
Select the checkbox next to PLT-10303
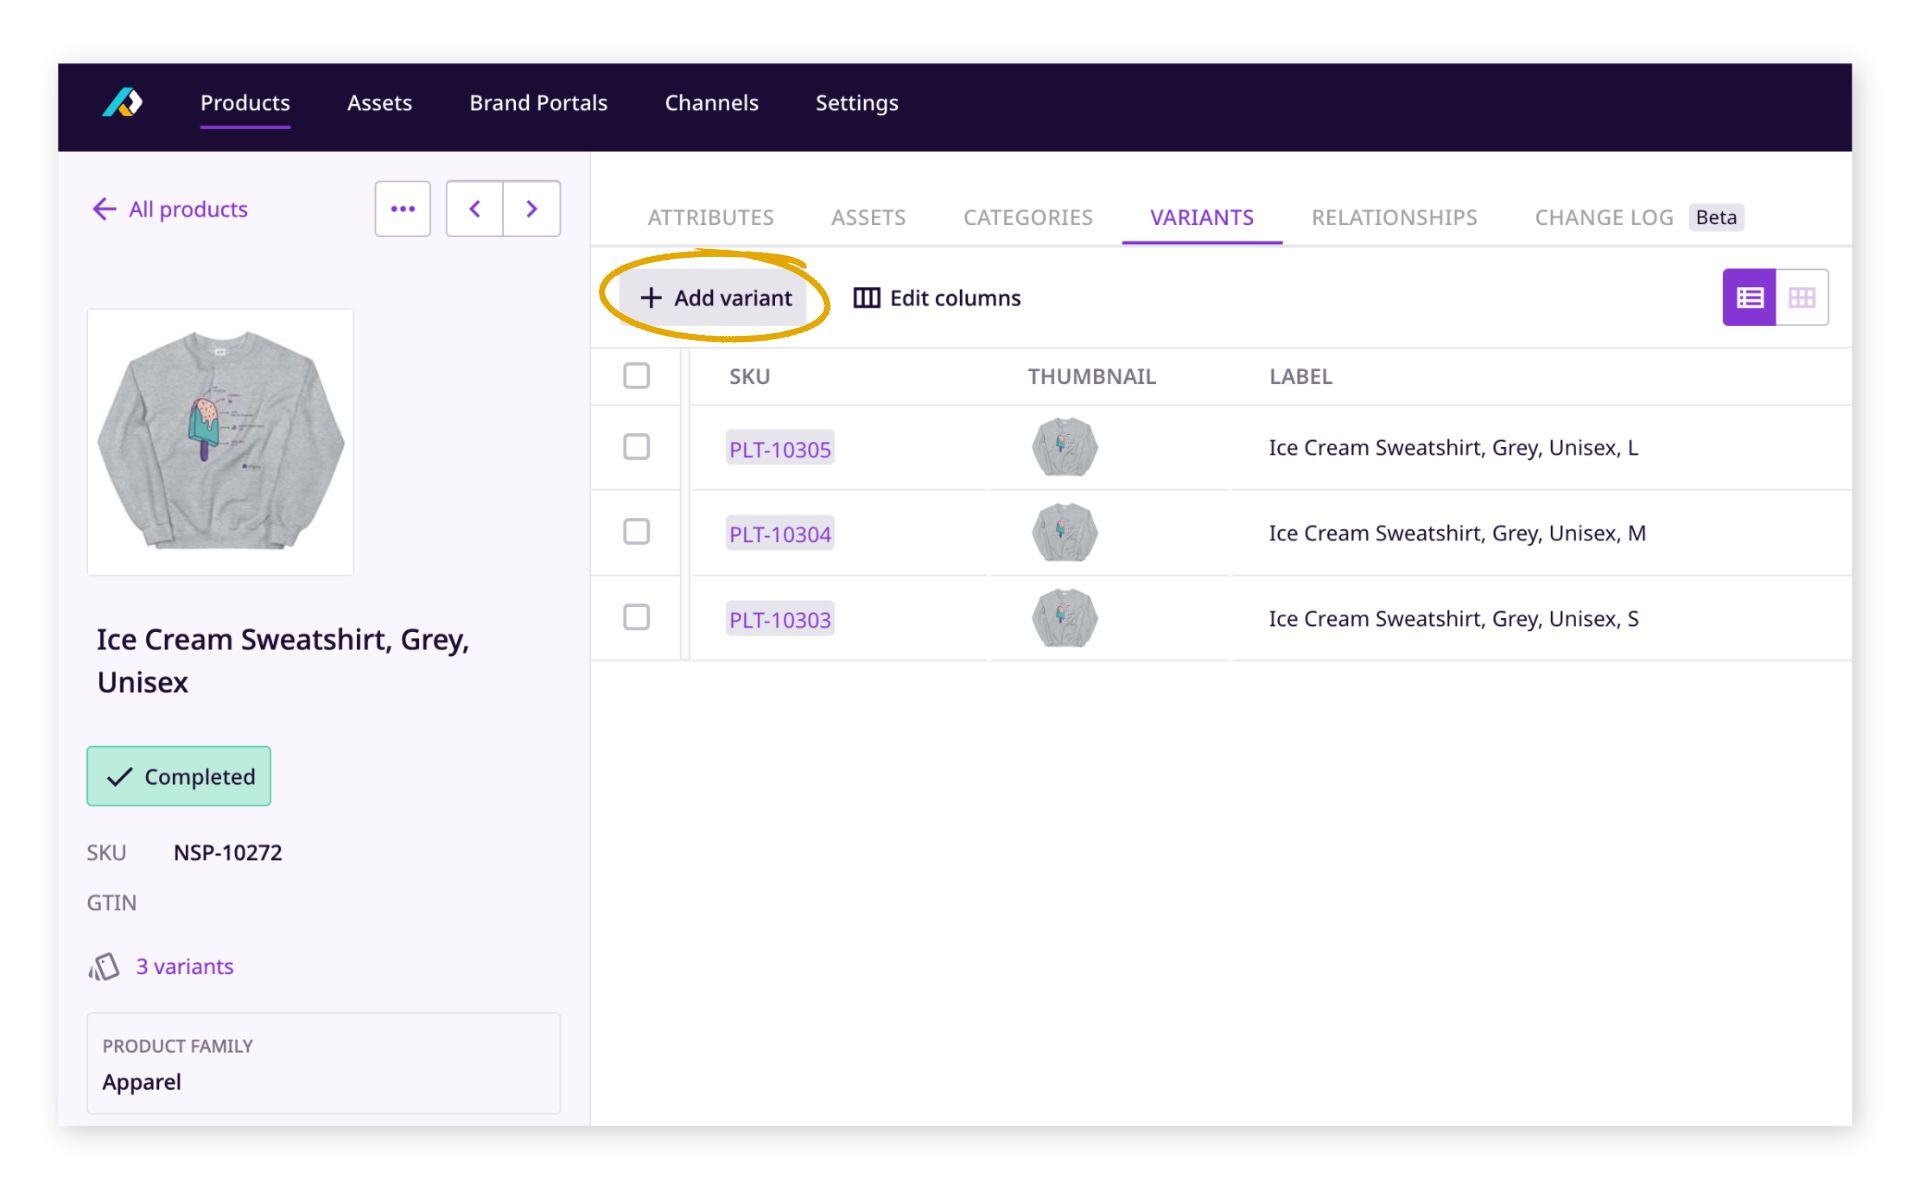tap(636, 618)
